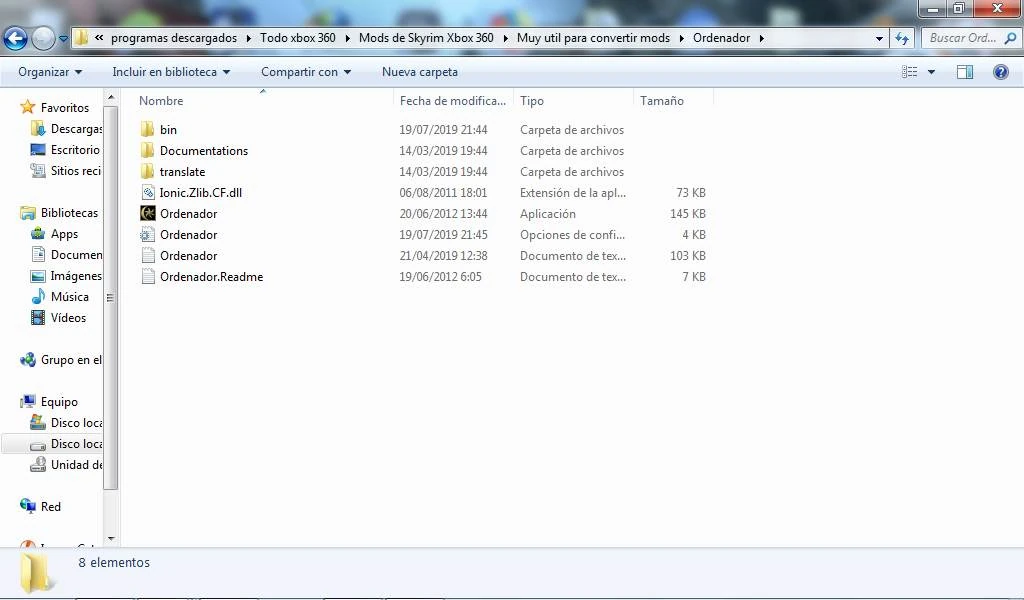Click the 19/07/2019 21:44 date cell
The image size is (1024, 600).
[x=443, y=129]
